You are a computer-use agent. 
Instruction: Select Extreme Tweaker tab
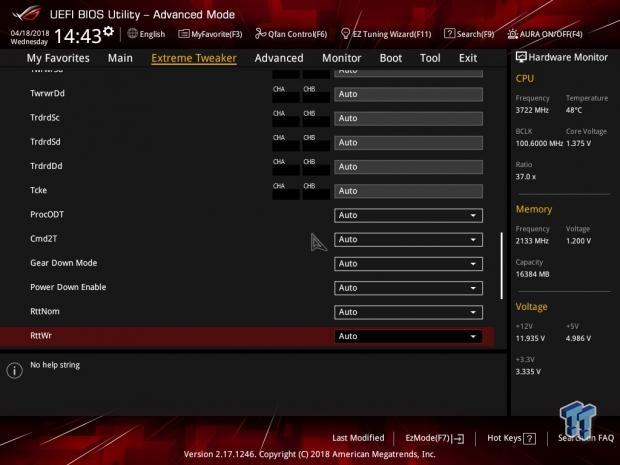[194, 58]
